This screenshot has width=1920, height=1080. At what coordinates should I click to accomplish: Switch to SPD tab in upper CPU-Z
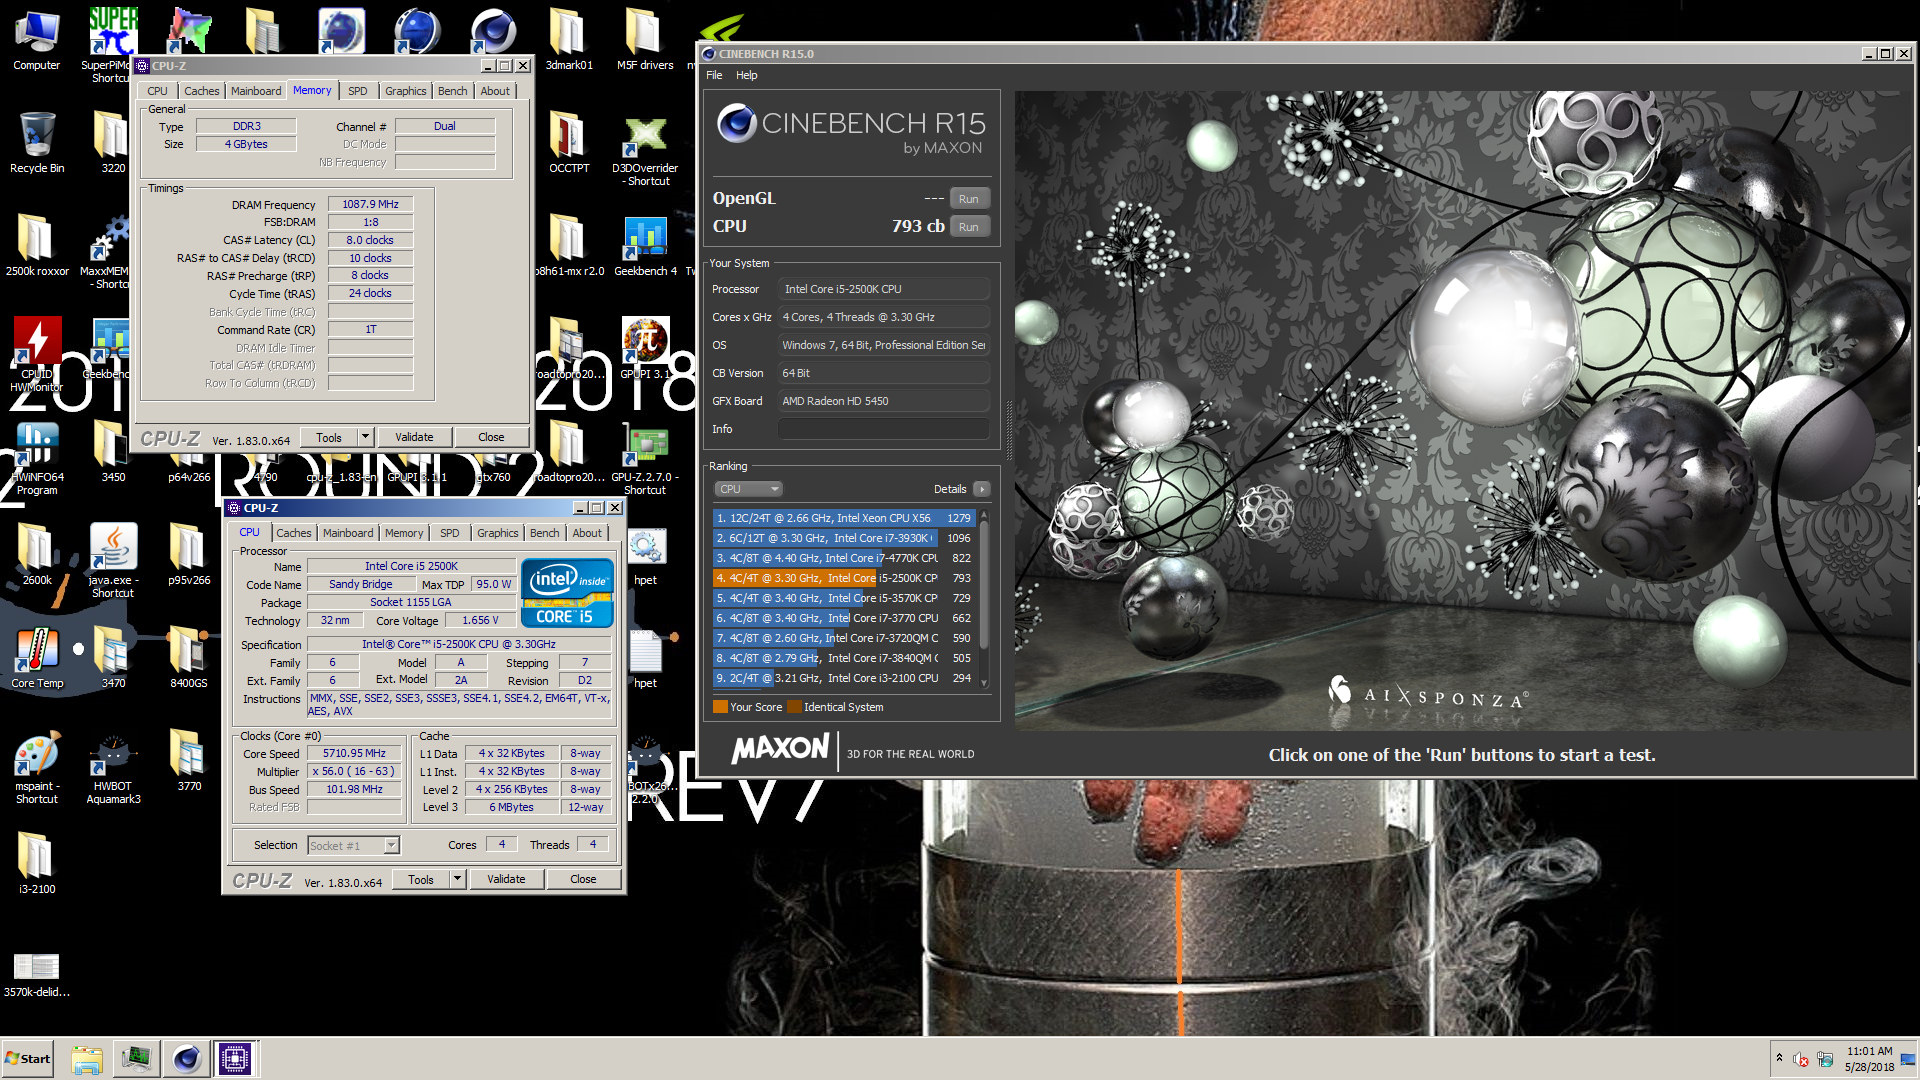point(357,91)
